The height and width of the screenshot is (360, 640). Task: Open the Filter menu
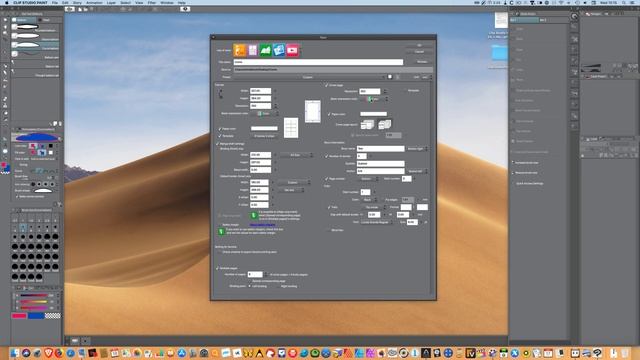pos(152,2)
